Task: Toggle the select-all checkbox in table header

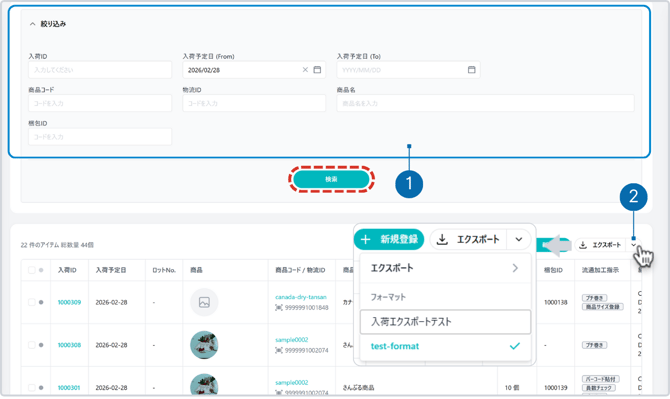Action: (x=32, y=270)
